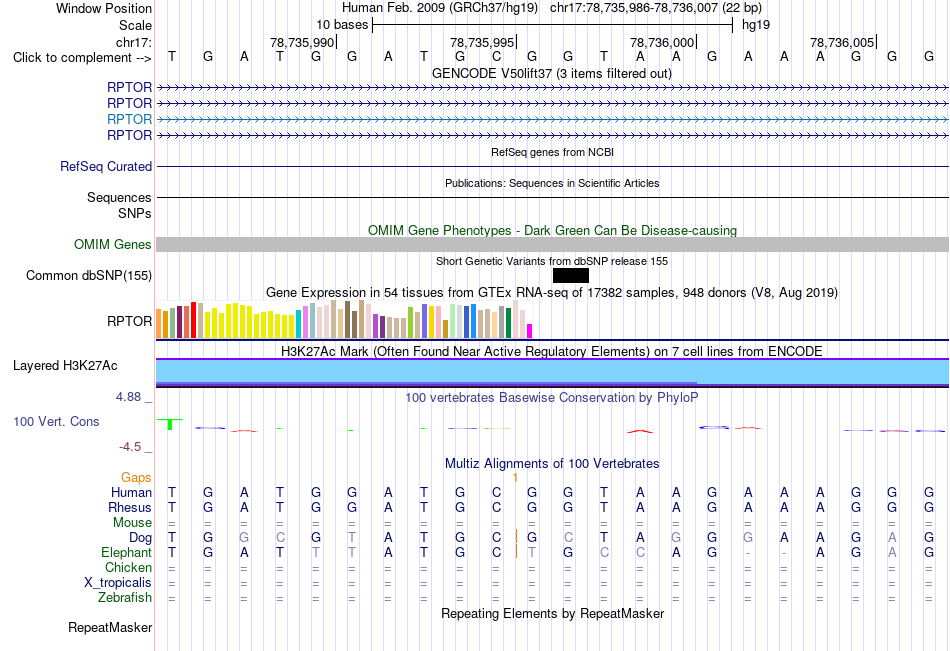Click the 100 Vert. Cons label
Screen dimensions: 950x651
(56, 421)
